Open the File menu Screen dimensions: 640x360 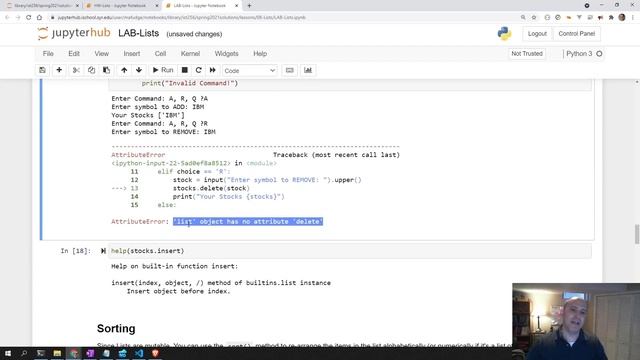point(48,53)
